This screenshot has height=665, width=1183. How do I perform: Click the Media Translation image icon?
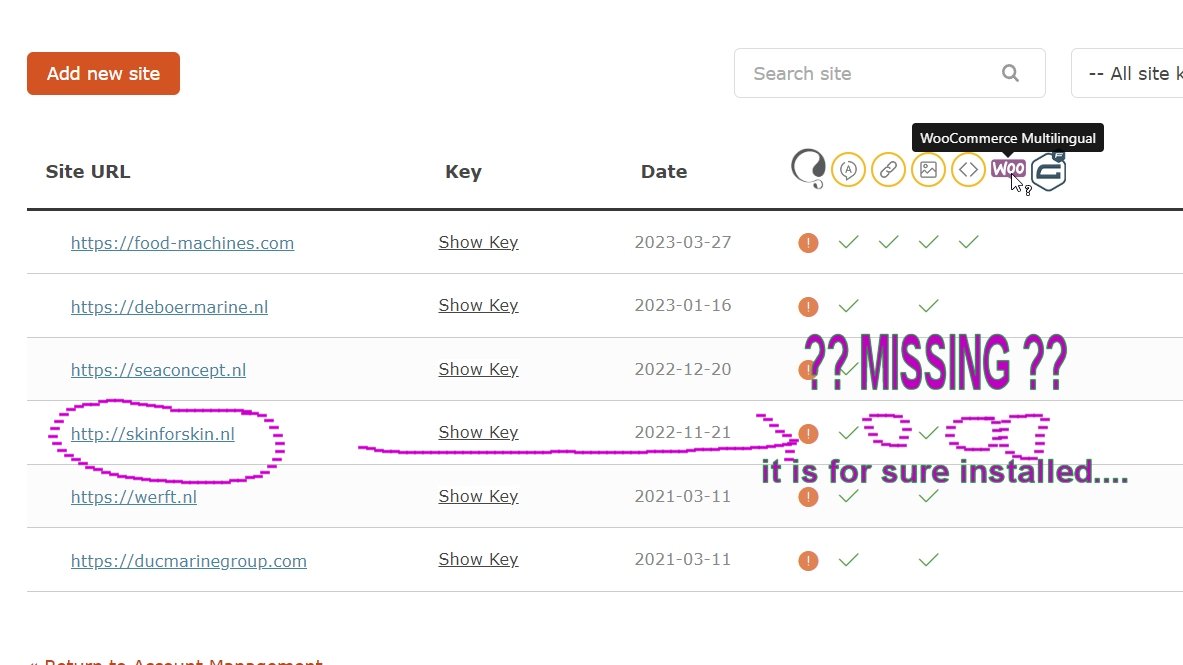[928, 170]
